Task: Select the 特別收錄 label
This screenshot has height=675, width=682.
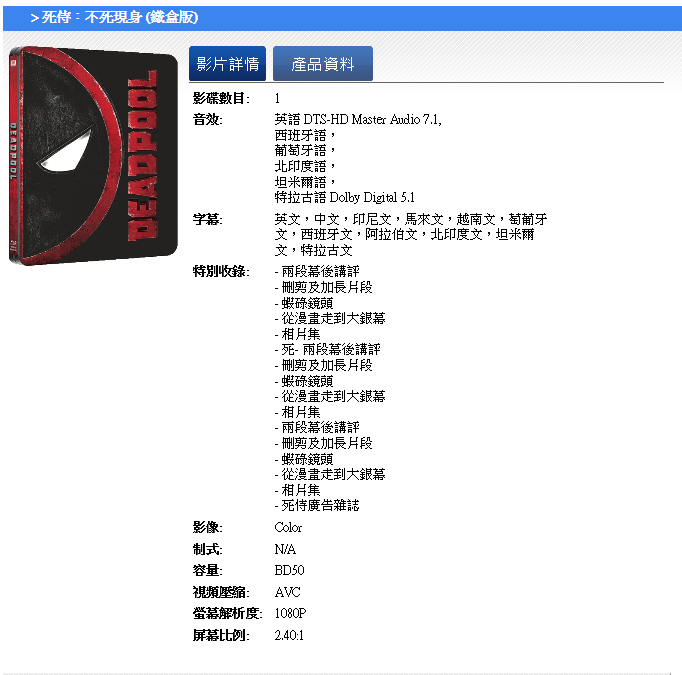Action: click(x=221, y=271)
